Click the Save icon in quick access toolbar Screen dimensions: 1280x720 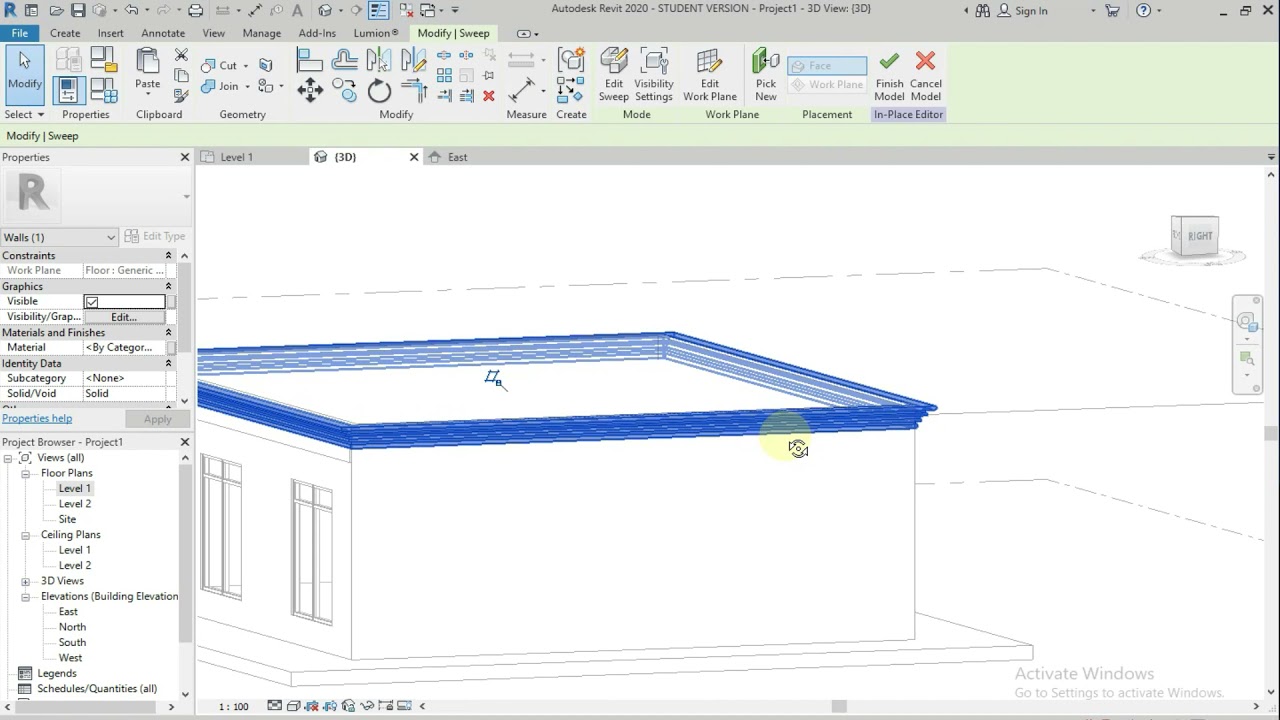point(78,10)
